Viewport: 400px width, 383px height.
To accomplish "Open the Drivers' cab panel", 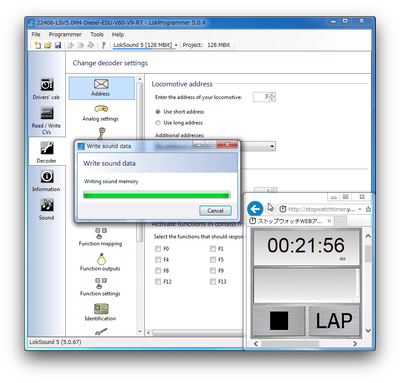I will [x=46, y=89].
